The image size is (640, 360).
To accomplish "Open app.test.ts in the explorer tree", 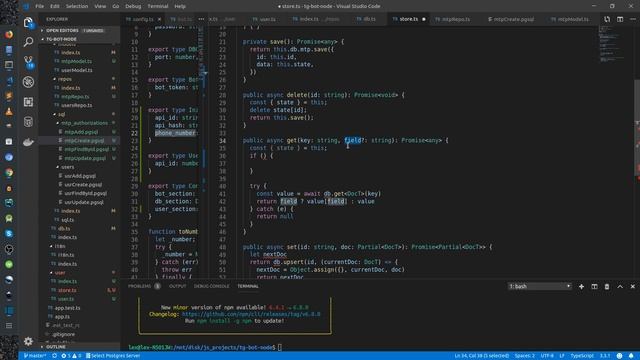I will coord(67,308).
